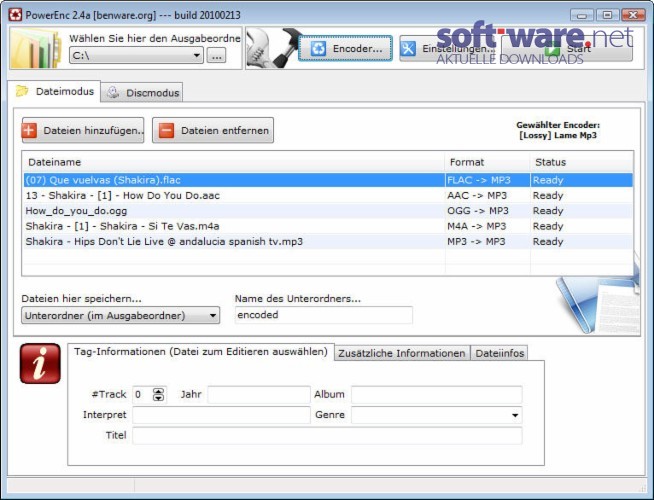
Task: Click the Album input field
Action: [x=437, y=394]
